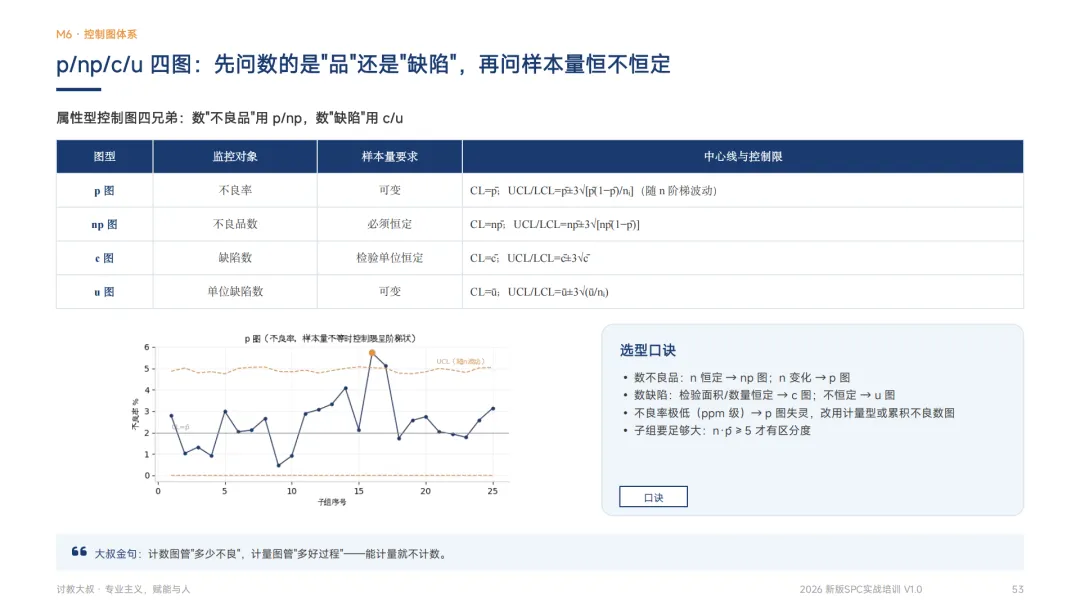
Task: Click the 不良率 % y-axis label
Action: tap(135, 415)
